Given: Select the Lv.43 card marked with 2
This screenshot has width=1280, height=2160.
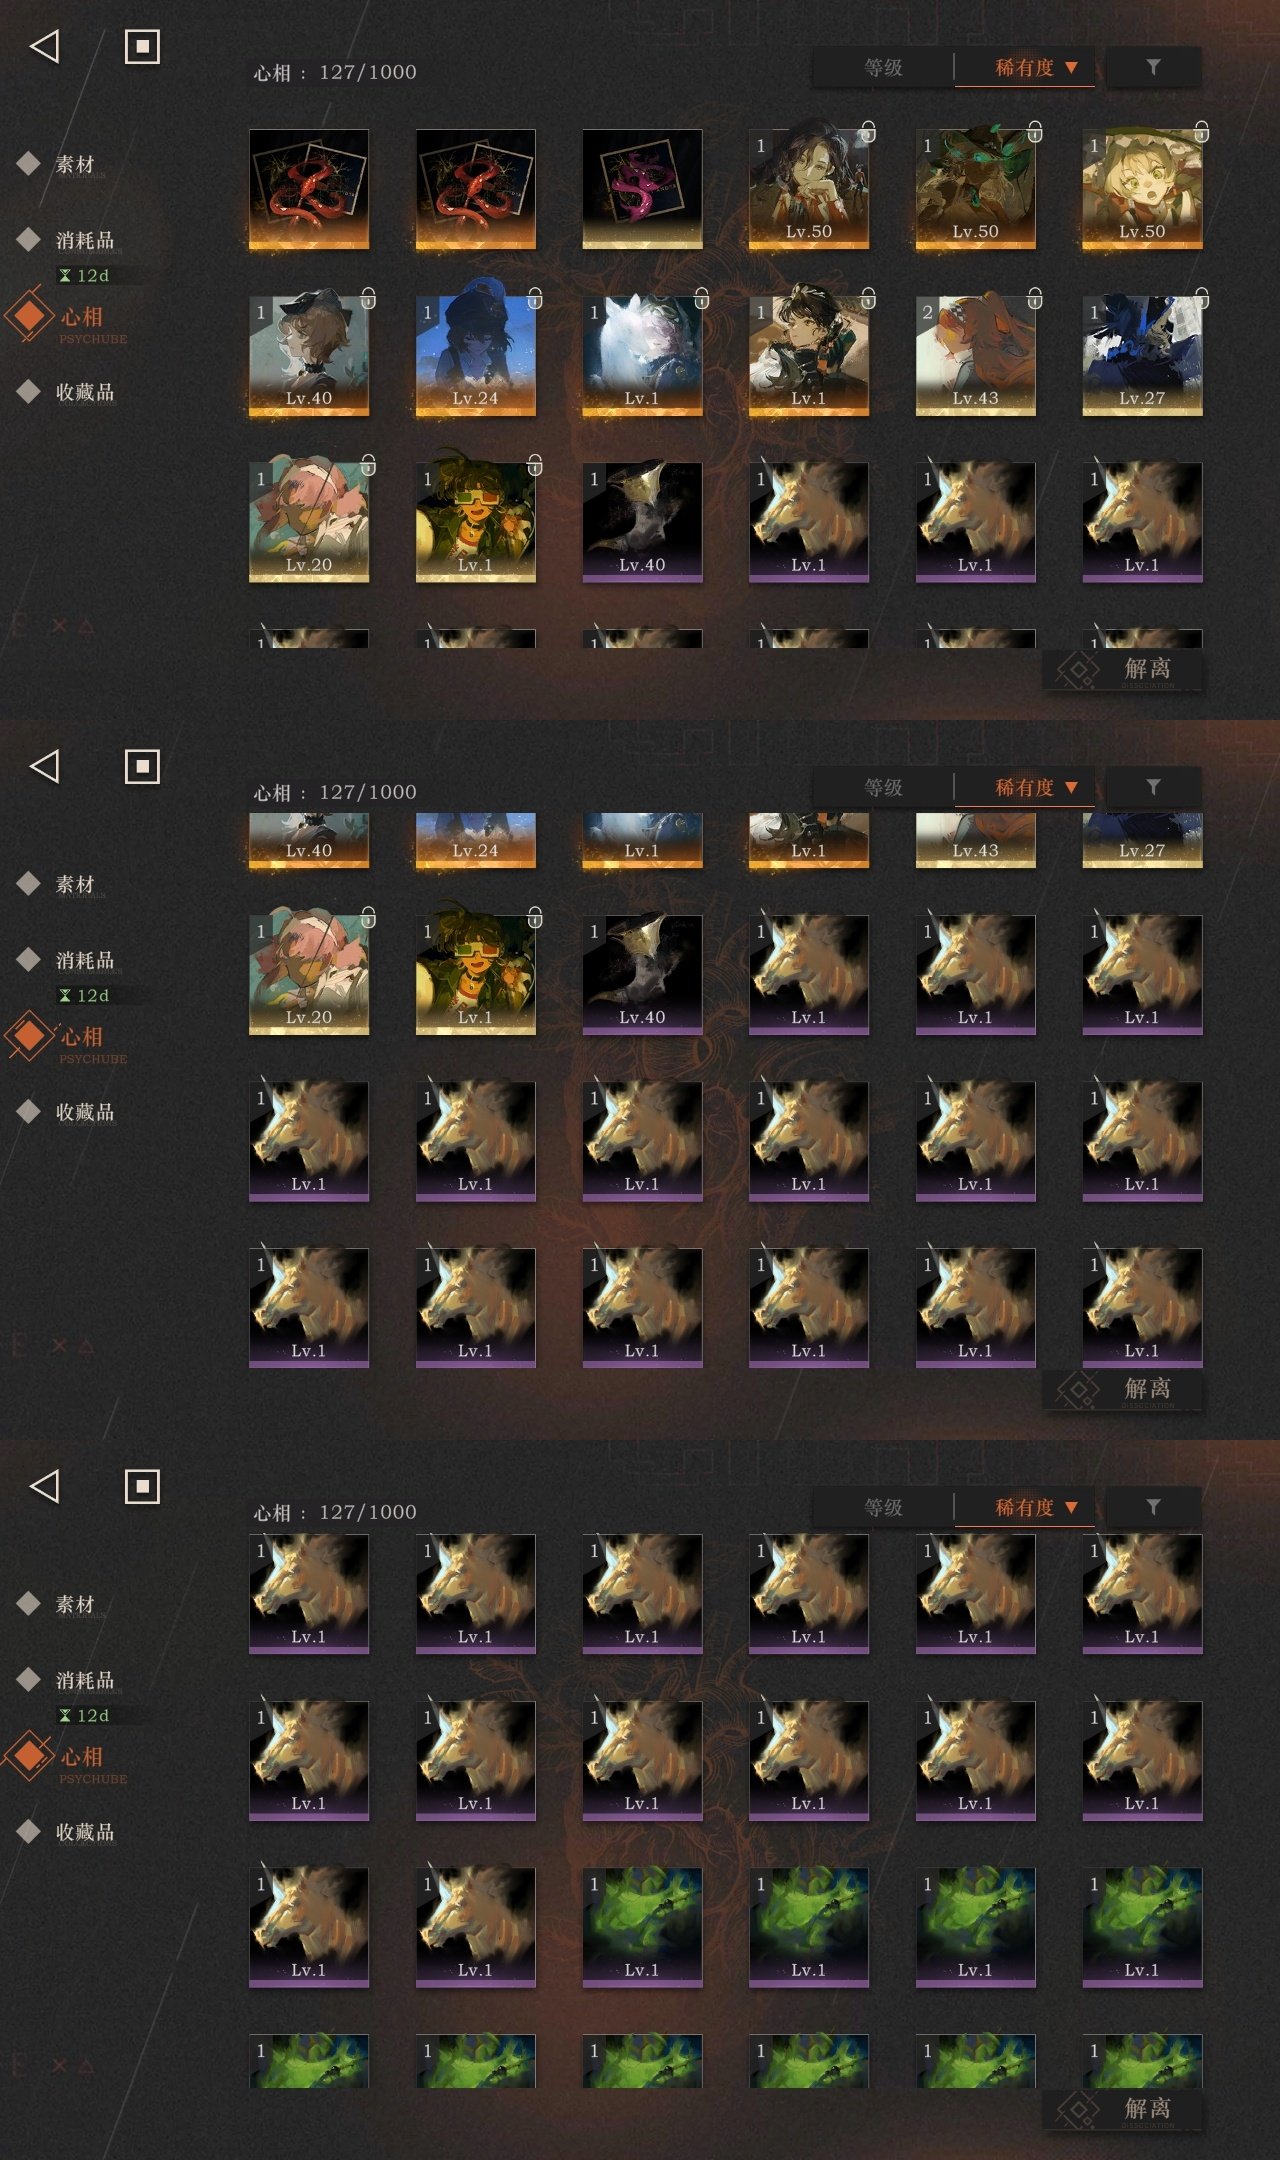Looking at the screenshot, I should click(x=975, y=355).
